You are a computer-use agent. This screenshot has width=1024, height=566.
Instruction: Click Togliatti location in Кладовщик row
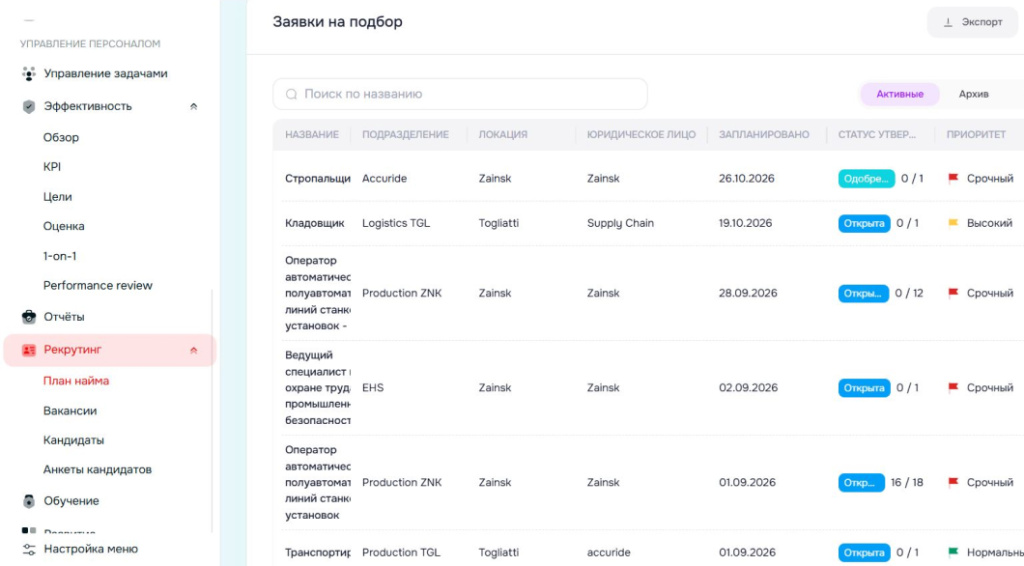click(498, 223)
